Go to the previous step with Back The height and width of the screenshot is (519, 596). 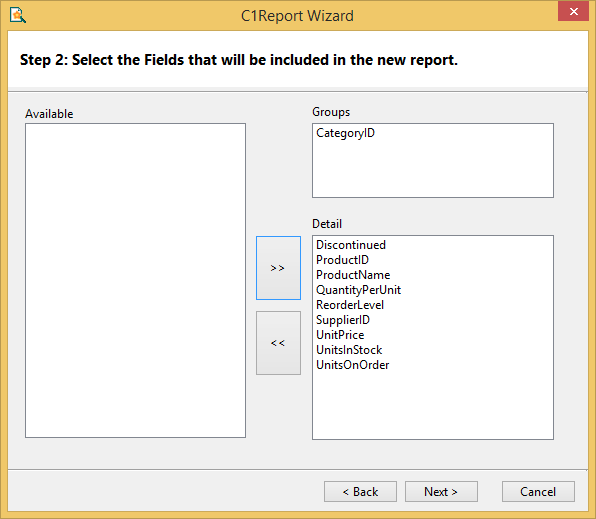360,492
